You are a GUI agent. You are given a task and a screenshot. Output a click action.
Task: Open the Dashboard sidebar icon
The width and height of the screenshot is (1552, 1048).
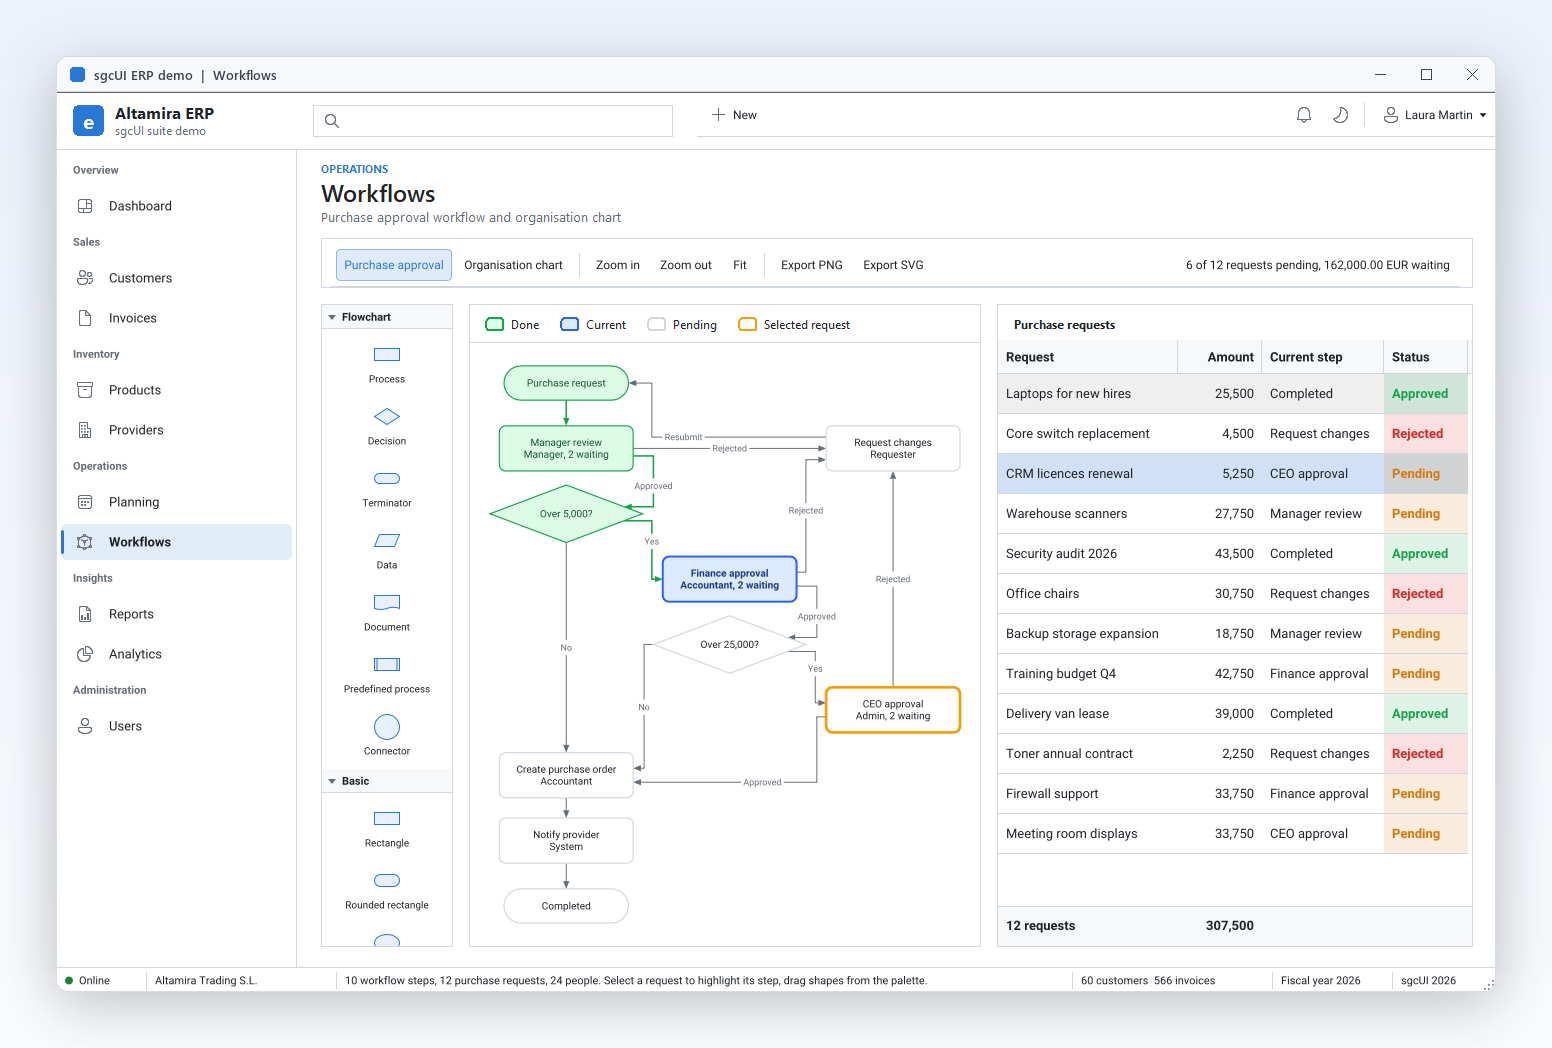point(85,206)
